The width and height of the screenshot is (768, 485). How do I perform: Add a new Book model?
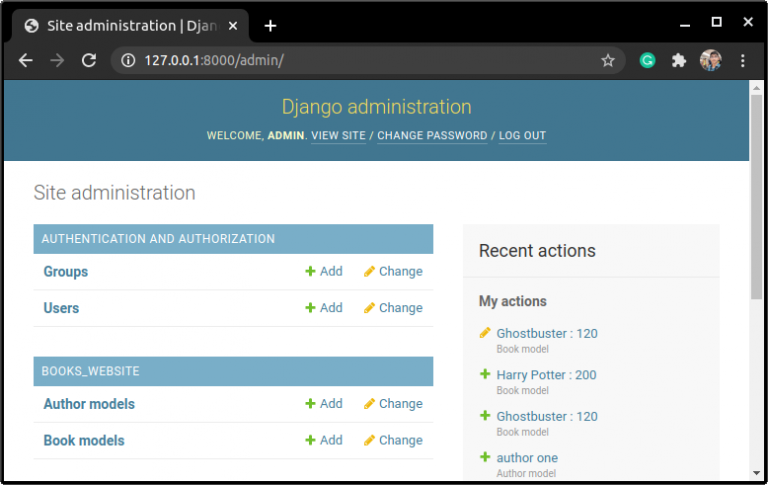pyautogui.click(x=324, y=440)
